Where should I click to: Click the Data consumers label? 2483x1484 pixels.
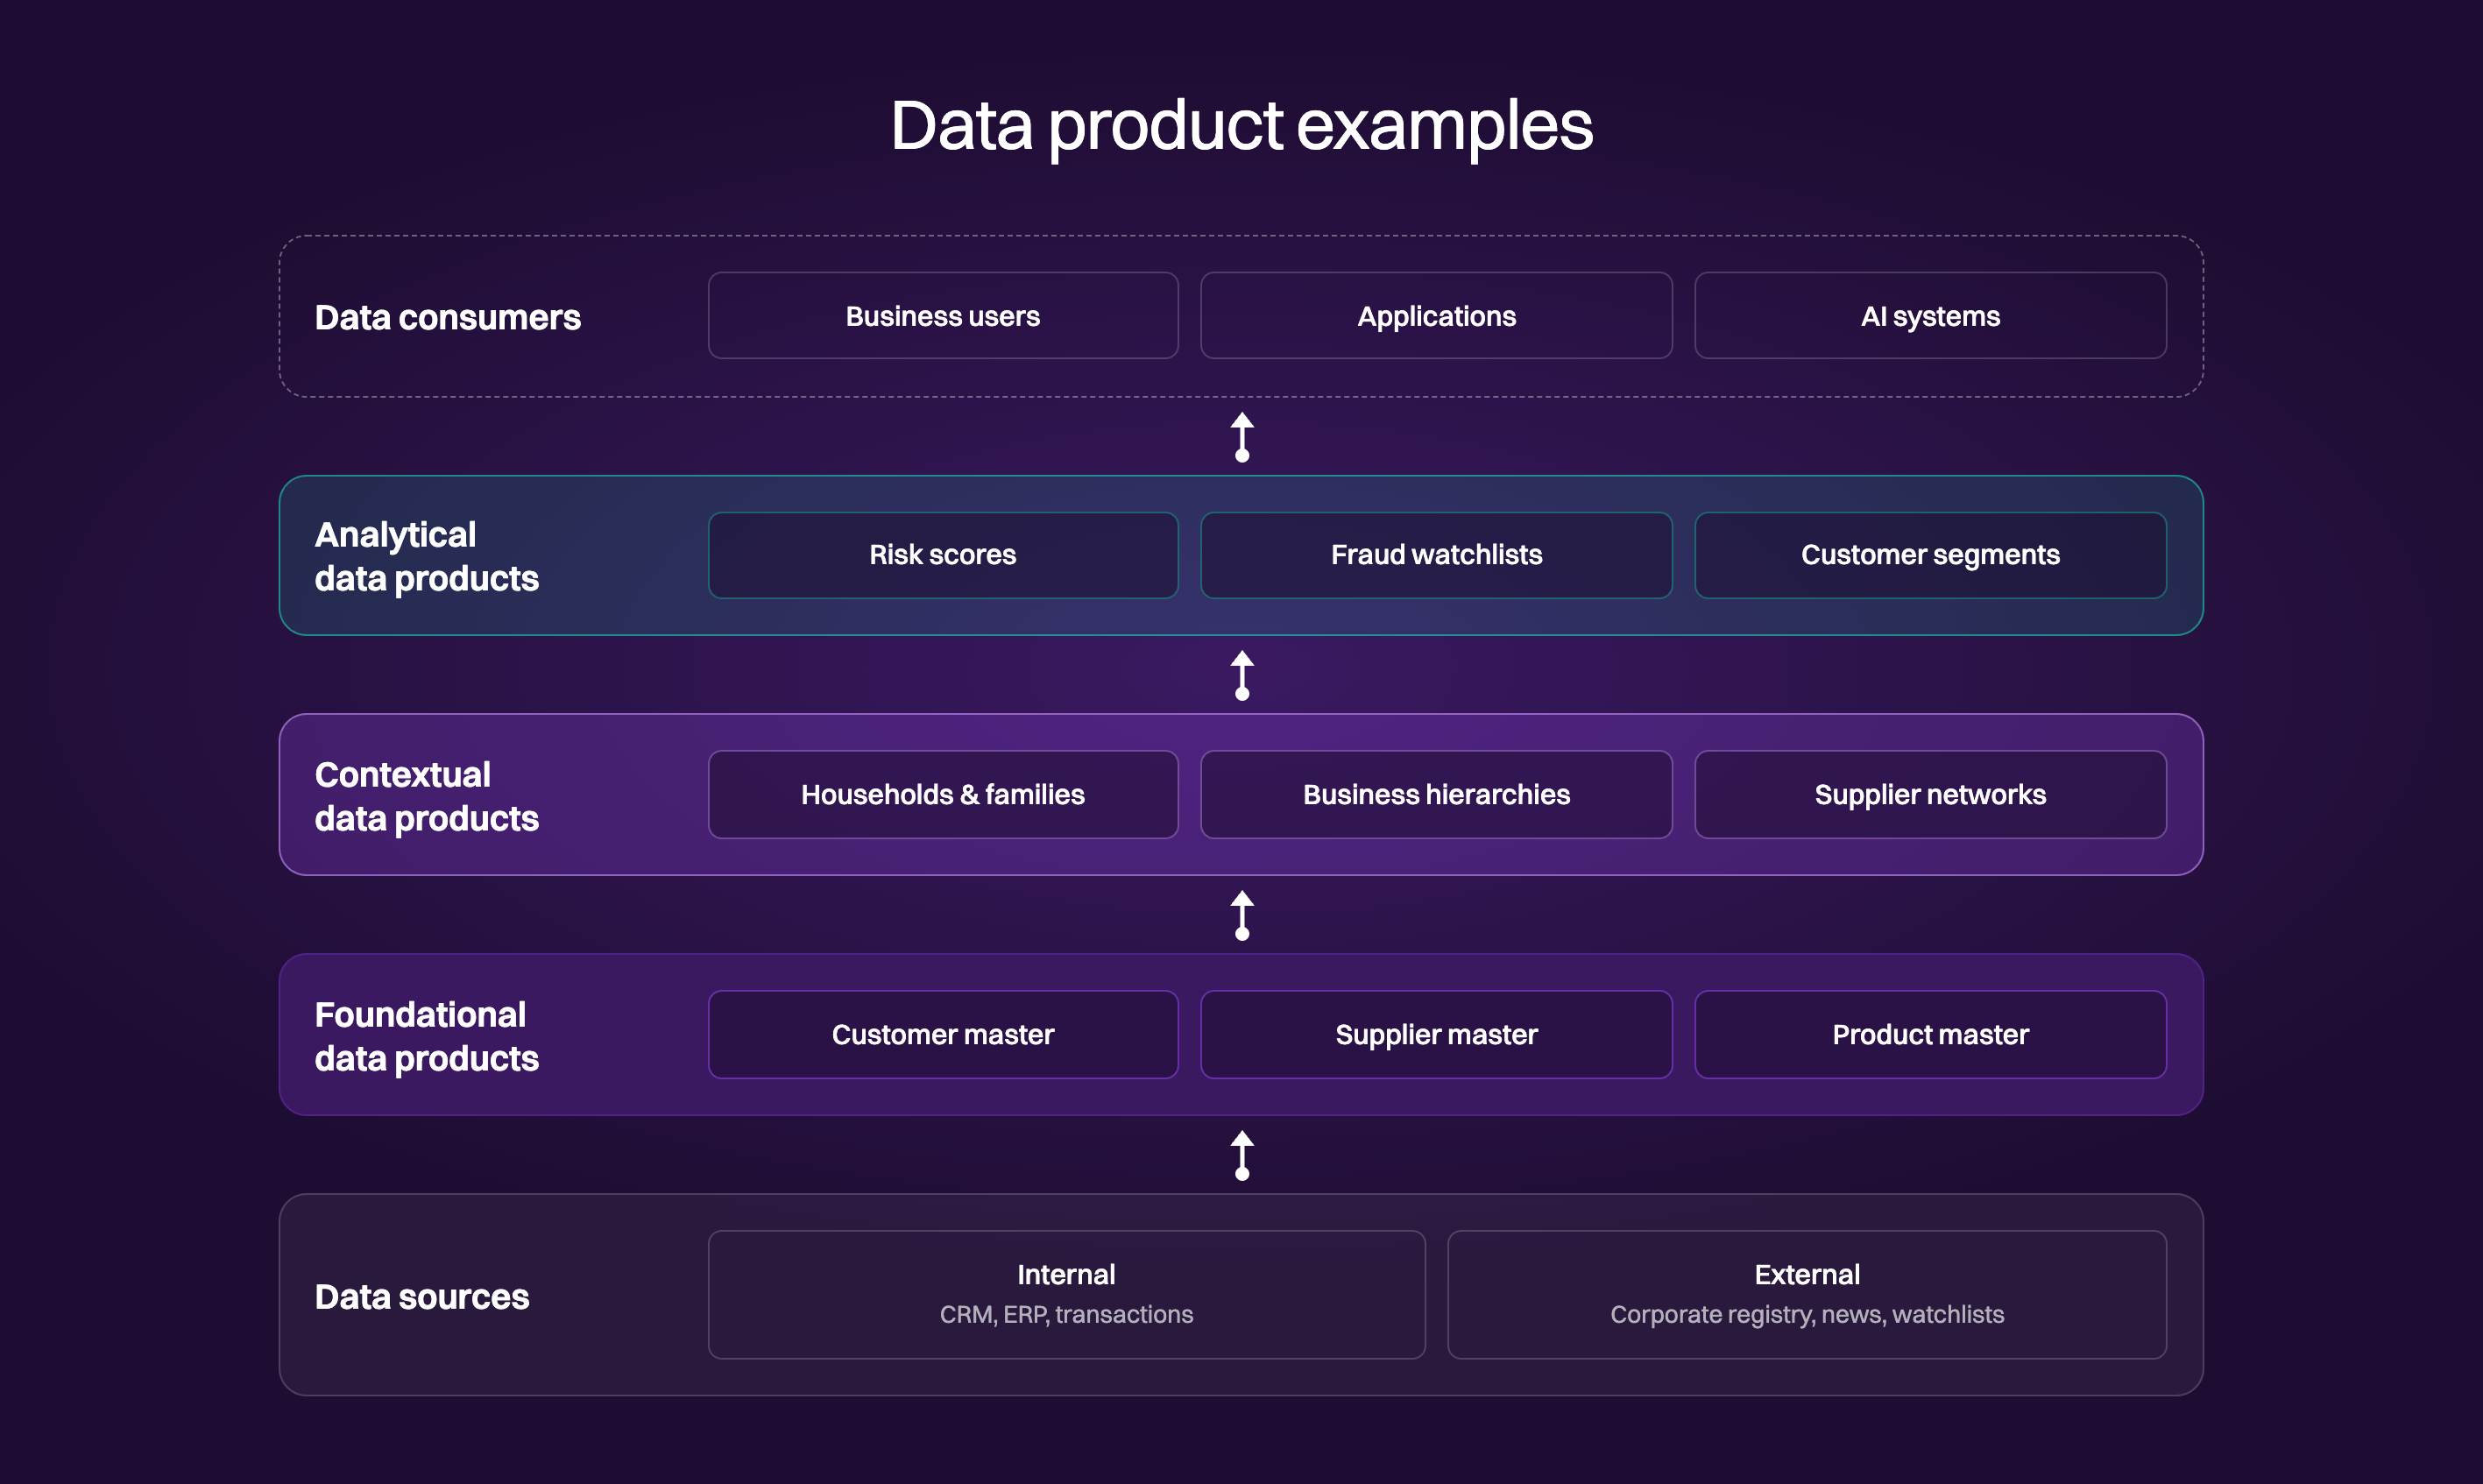point(447,317)
